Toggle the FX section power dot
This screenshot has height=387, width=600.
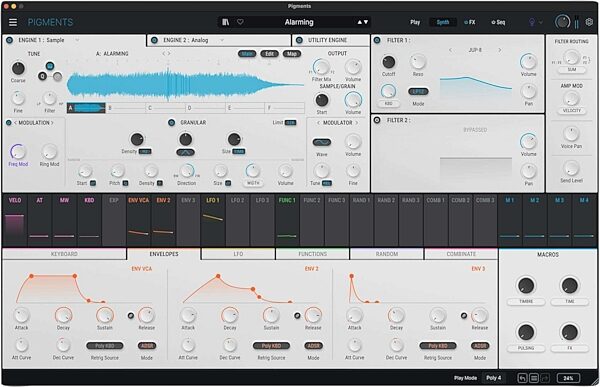[466, 22]
